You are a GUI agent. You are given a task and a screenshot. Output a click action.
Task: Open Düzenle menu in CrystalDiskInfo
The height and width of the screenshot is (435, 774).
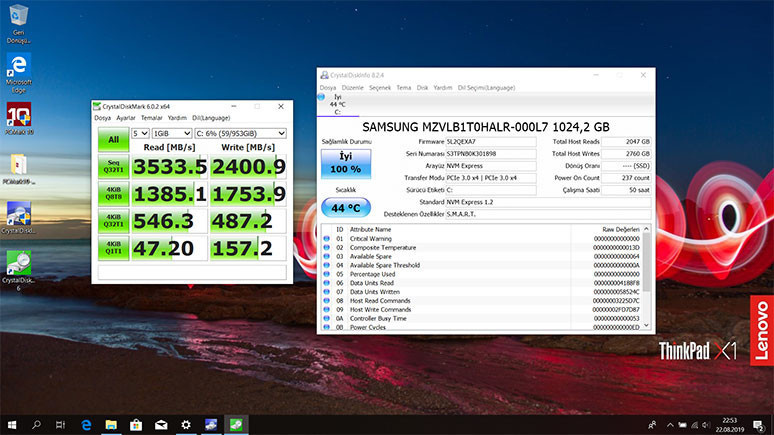click(x=352, y=87)
